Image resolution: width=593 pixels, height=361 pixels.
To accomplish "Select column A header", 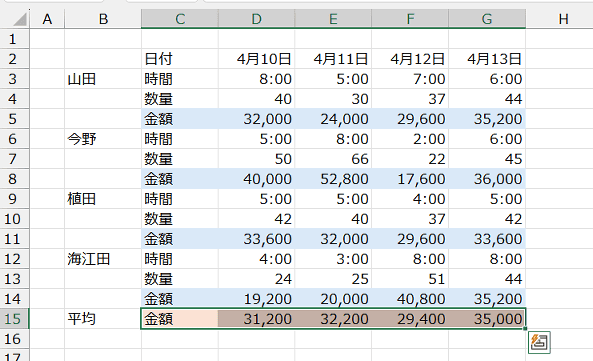I will point(47,19).
